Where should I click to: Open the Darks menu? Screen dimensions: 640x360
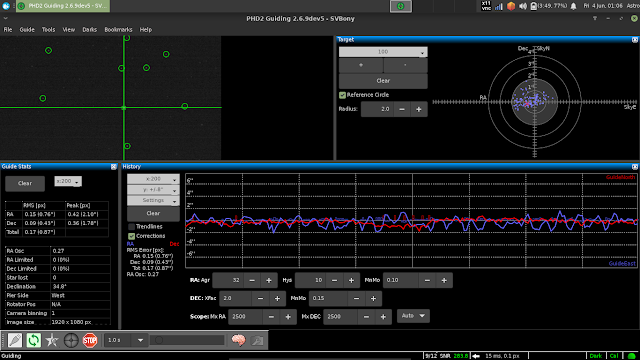click(x=89, y=29)
